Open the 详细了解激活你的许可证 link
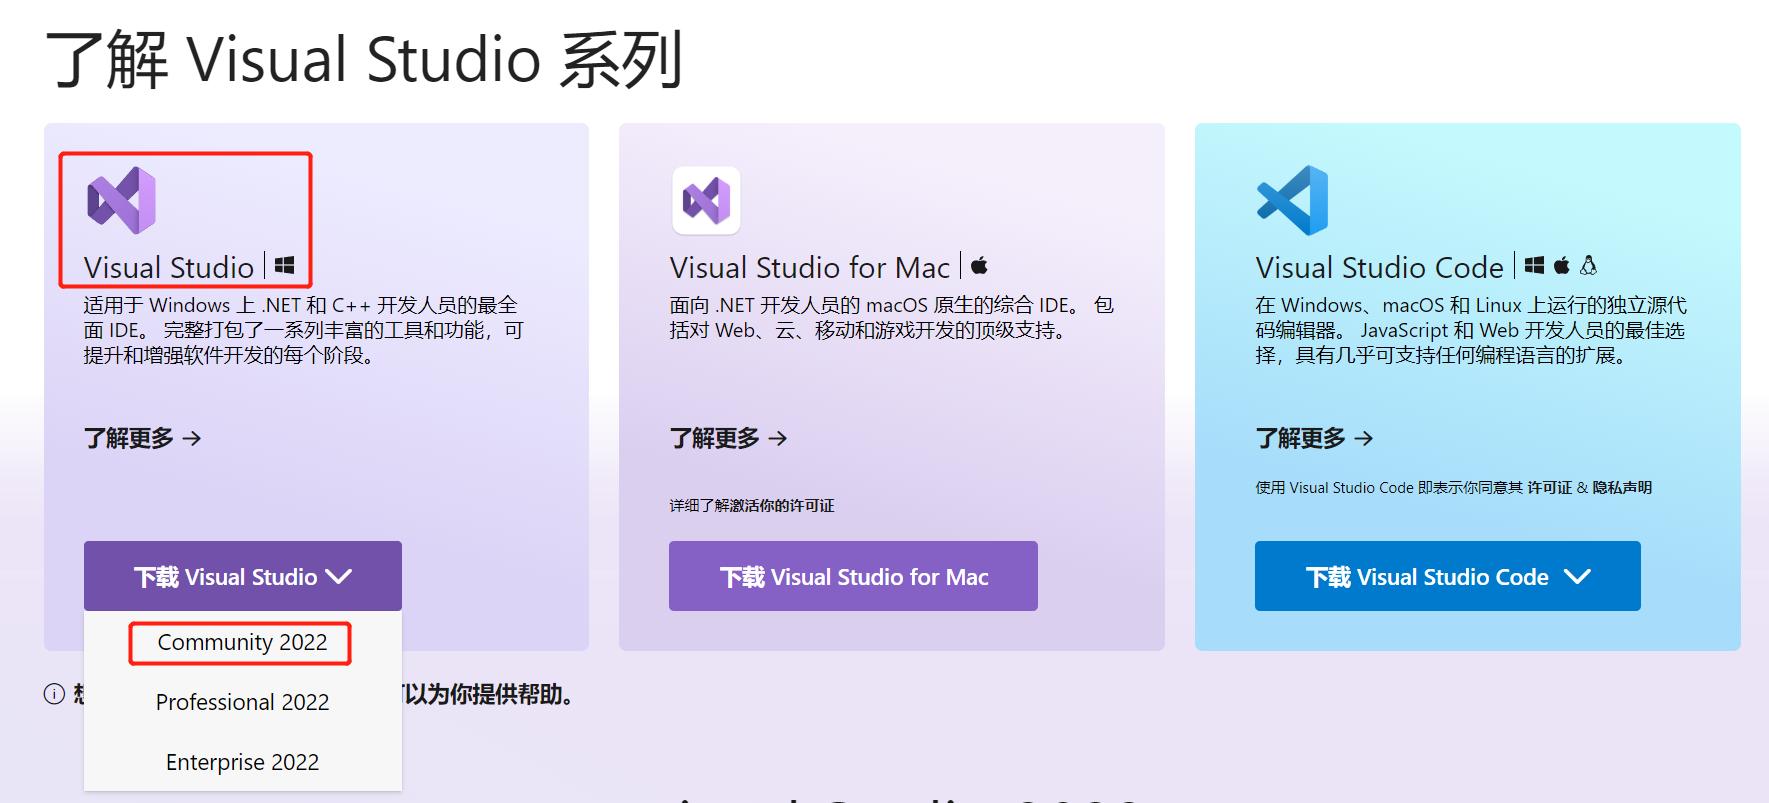This screenshot has height=803, width=1769. [x=752, y=506]
